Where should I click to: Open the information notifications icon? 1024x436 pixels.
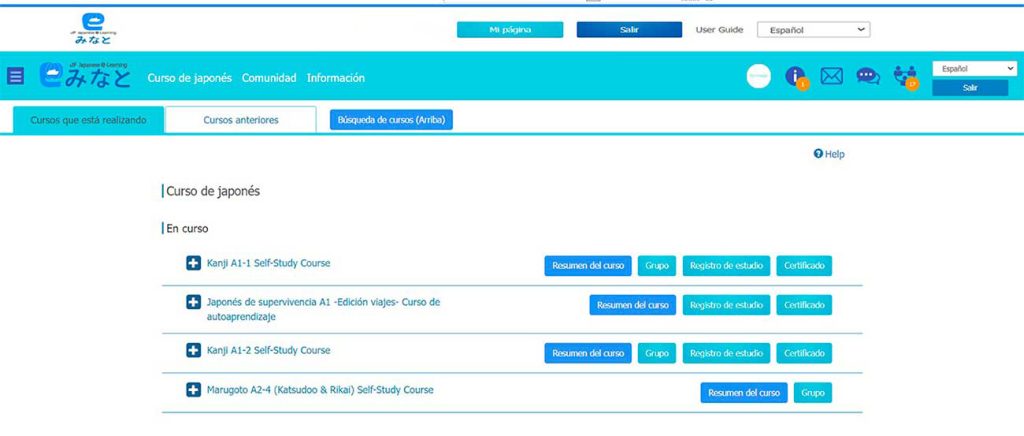pyautogui.click(x=796, y=77)
